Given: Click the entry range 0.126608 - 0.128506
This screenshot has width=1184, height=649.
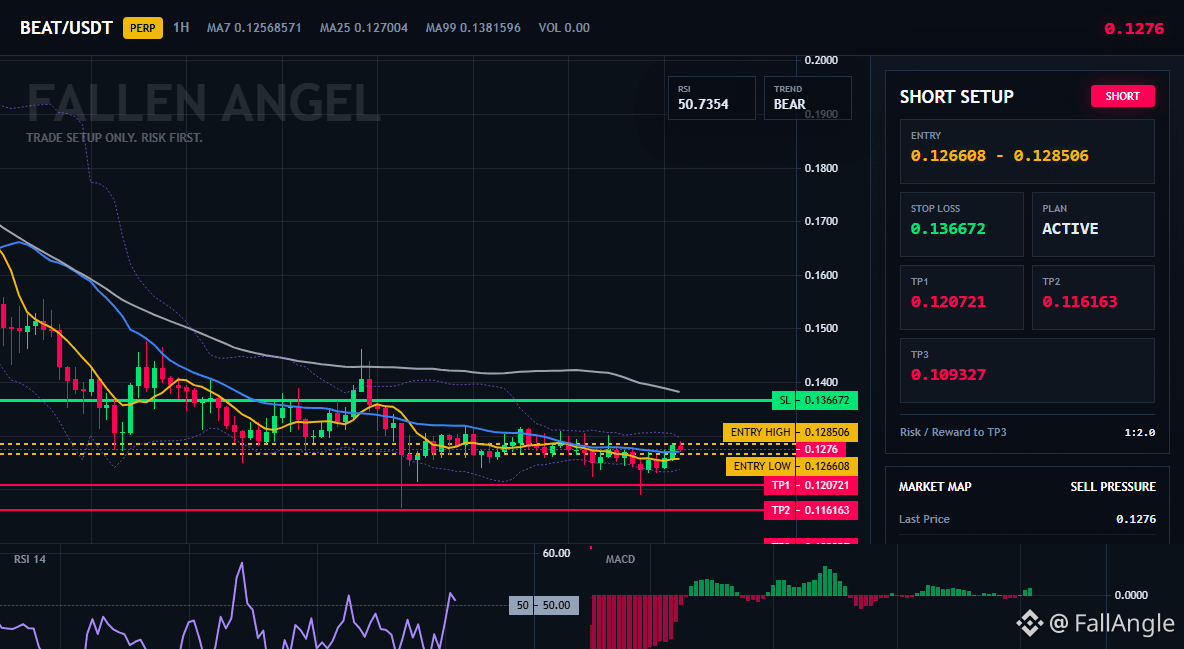Looking at the screenshot, I should click(999, 156).
